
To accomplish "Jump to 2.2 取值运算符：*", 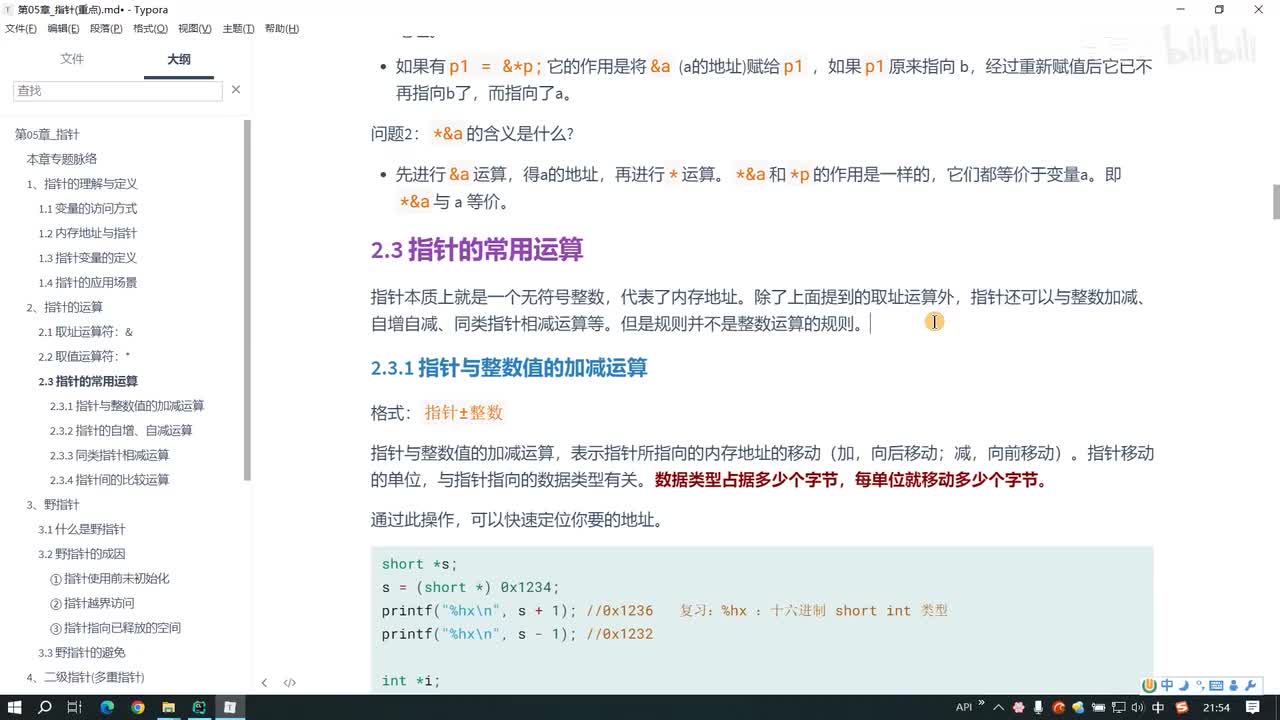I will [84, 356].
